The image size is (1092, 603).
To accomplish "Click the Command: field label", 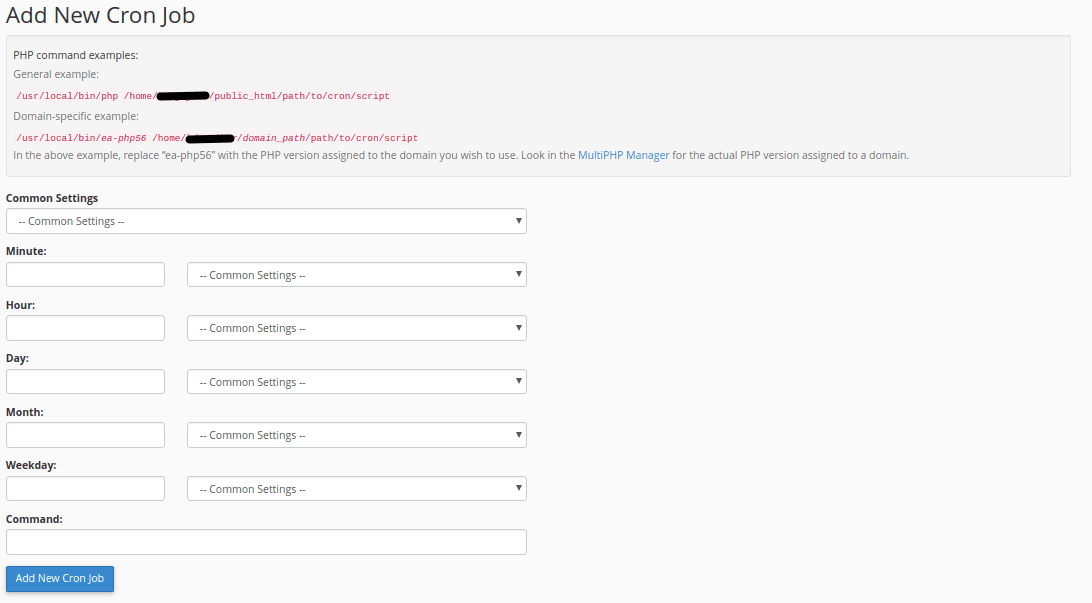I will [34, 519].
